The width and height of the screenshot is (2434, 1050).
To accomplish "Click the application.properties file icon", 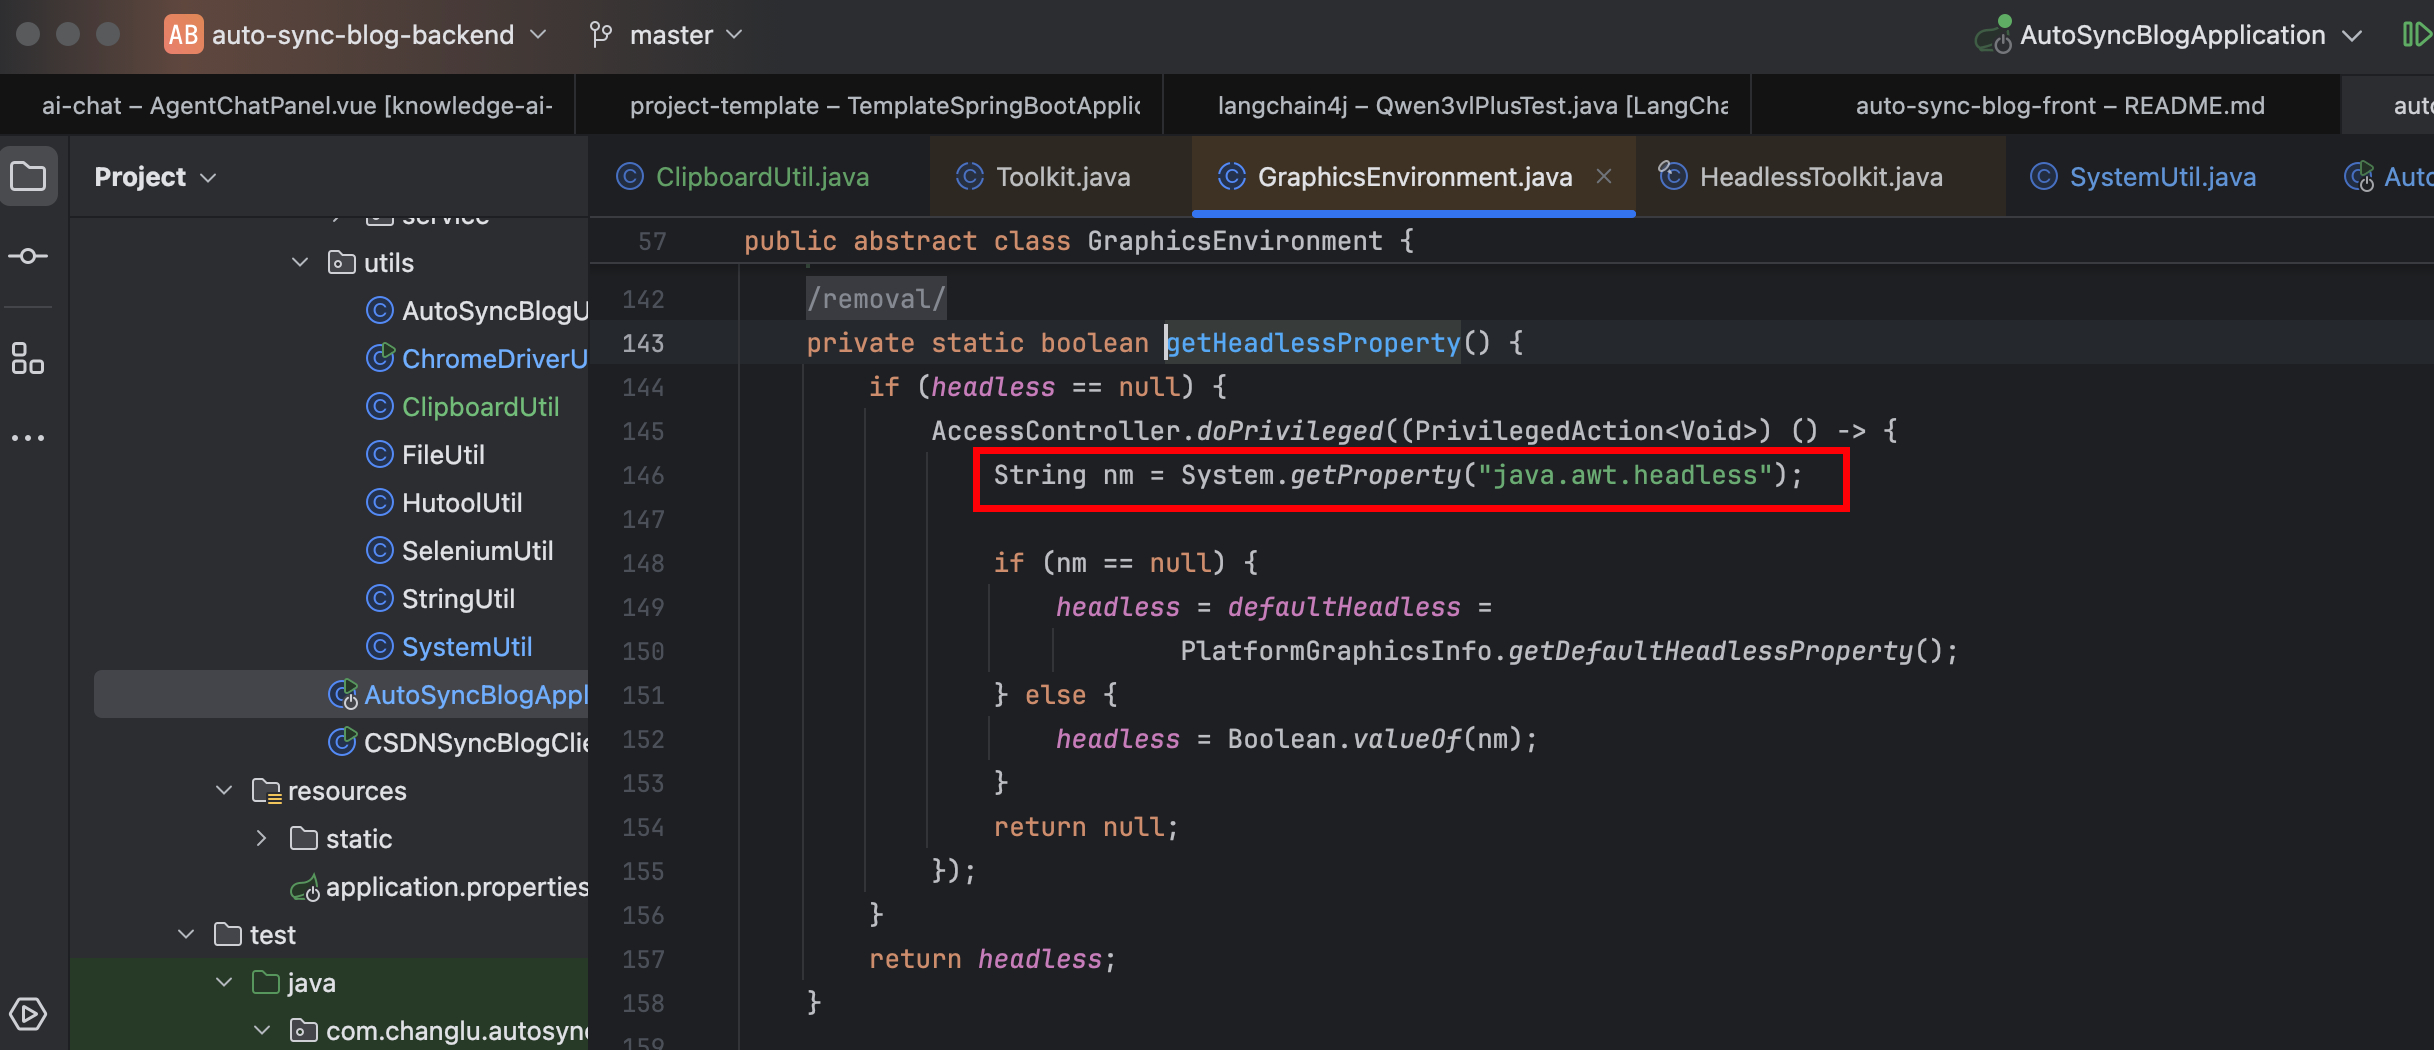I will click(305, 888).
